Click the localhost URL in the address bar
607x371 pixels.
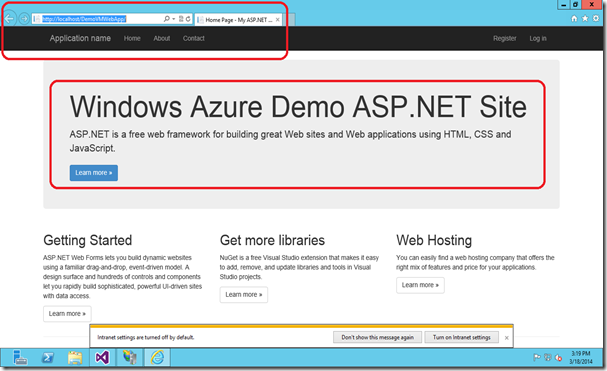coord(84,19)
